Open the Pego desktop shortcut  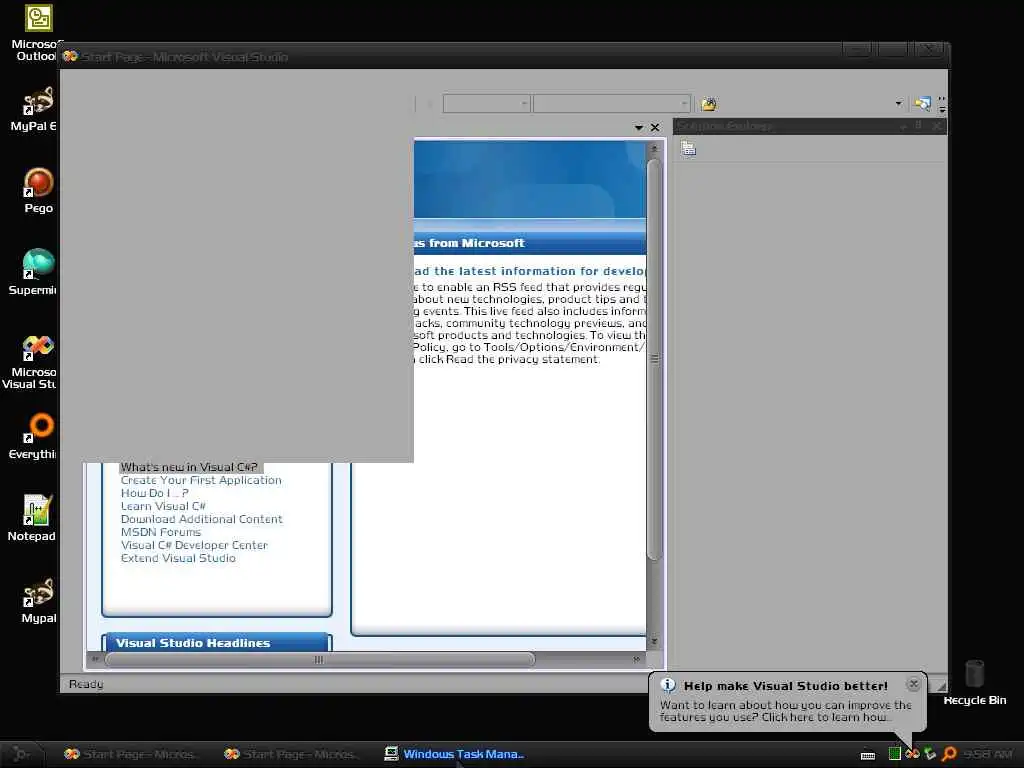pos(38,191)
